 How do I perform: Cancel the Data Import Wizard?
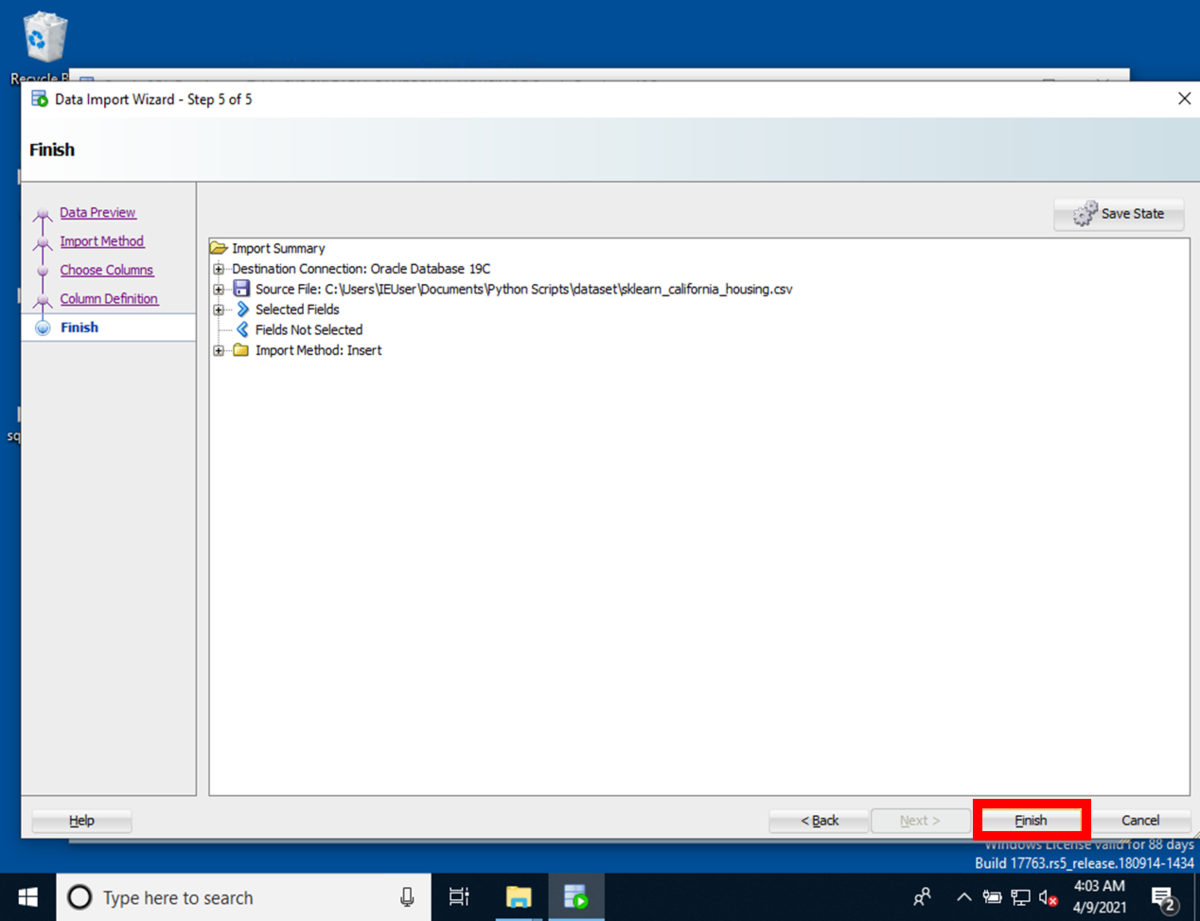pos(1140,820)
